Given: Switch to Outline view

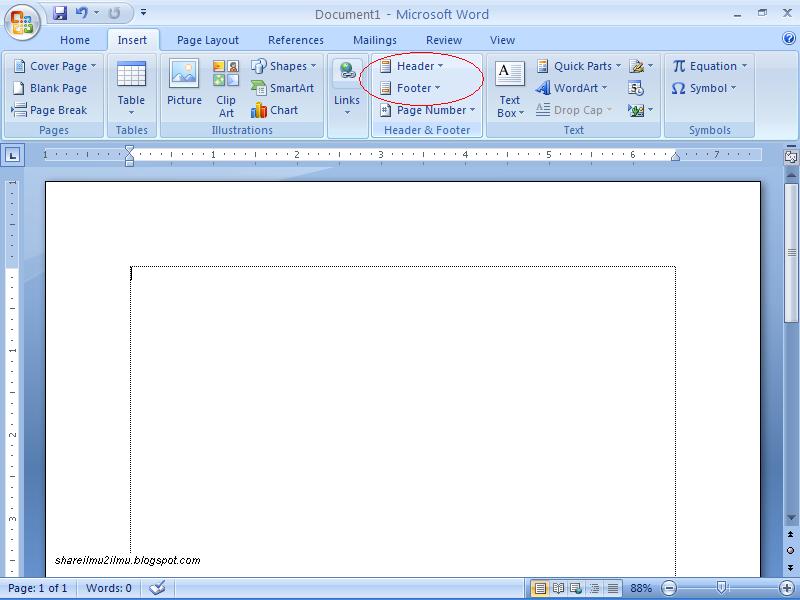Looking at the screenshot, I should 594,588.
